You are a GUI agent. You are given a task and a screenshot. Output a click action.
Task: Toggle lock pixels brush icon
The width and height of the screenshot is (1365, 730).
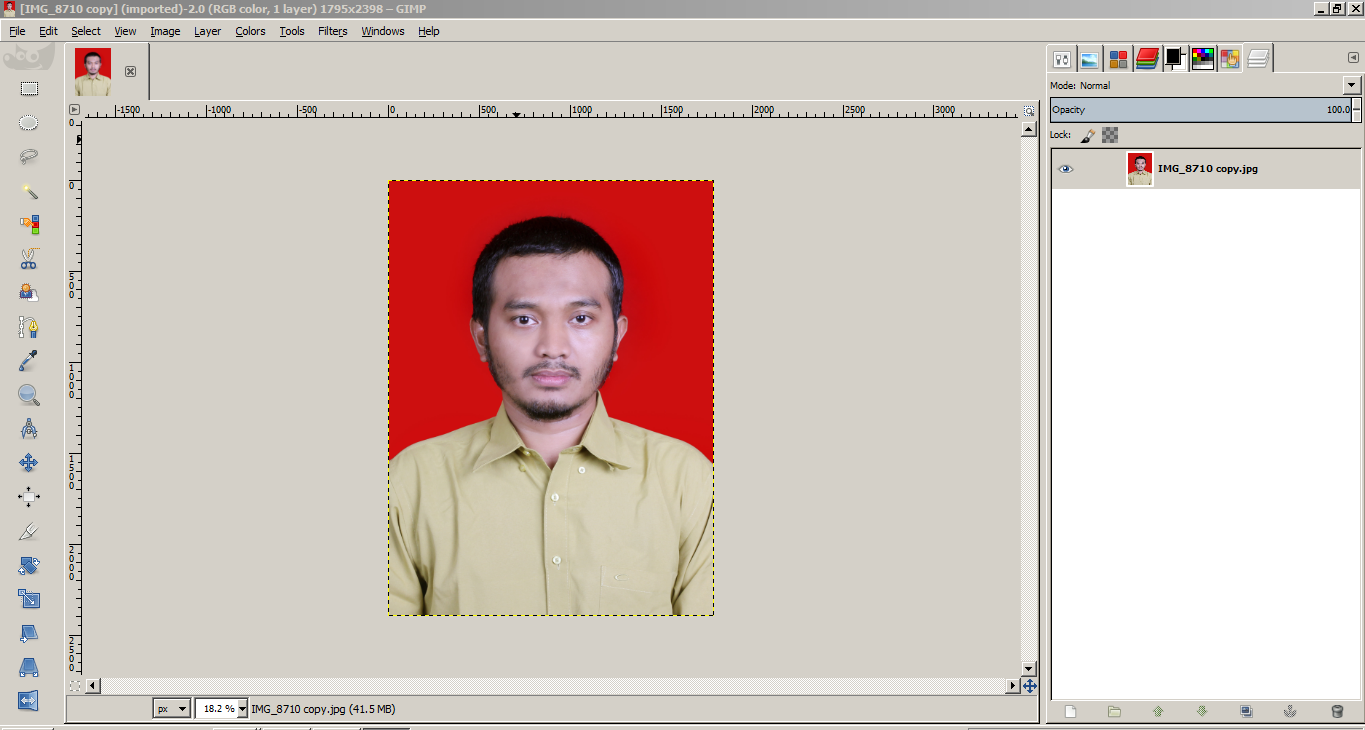point(1088,135)
